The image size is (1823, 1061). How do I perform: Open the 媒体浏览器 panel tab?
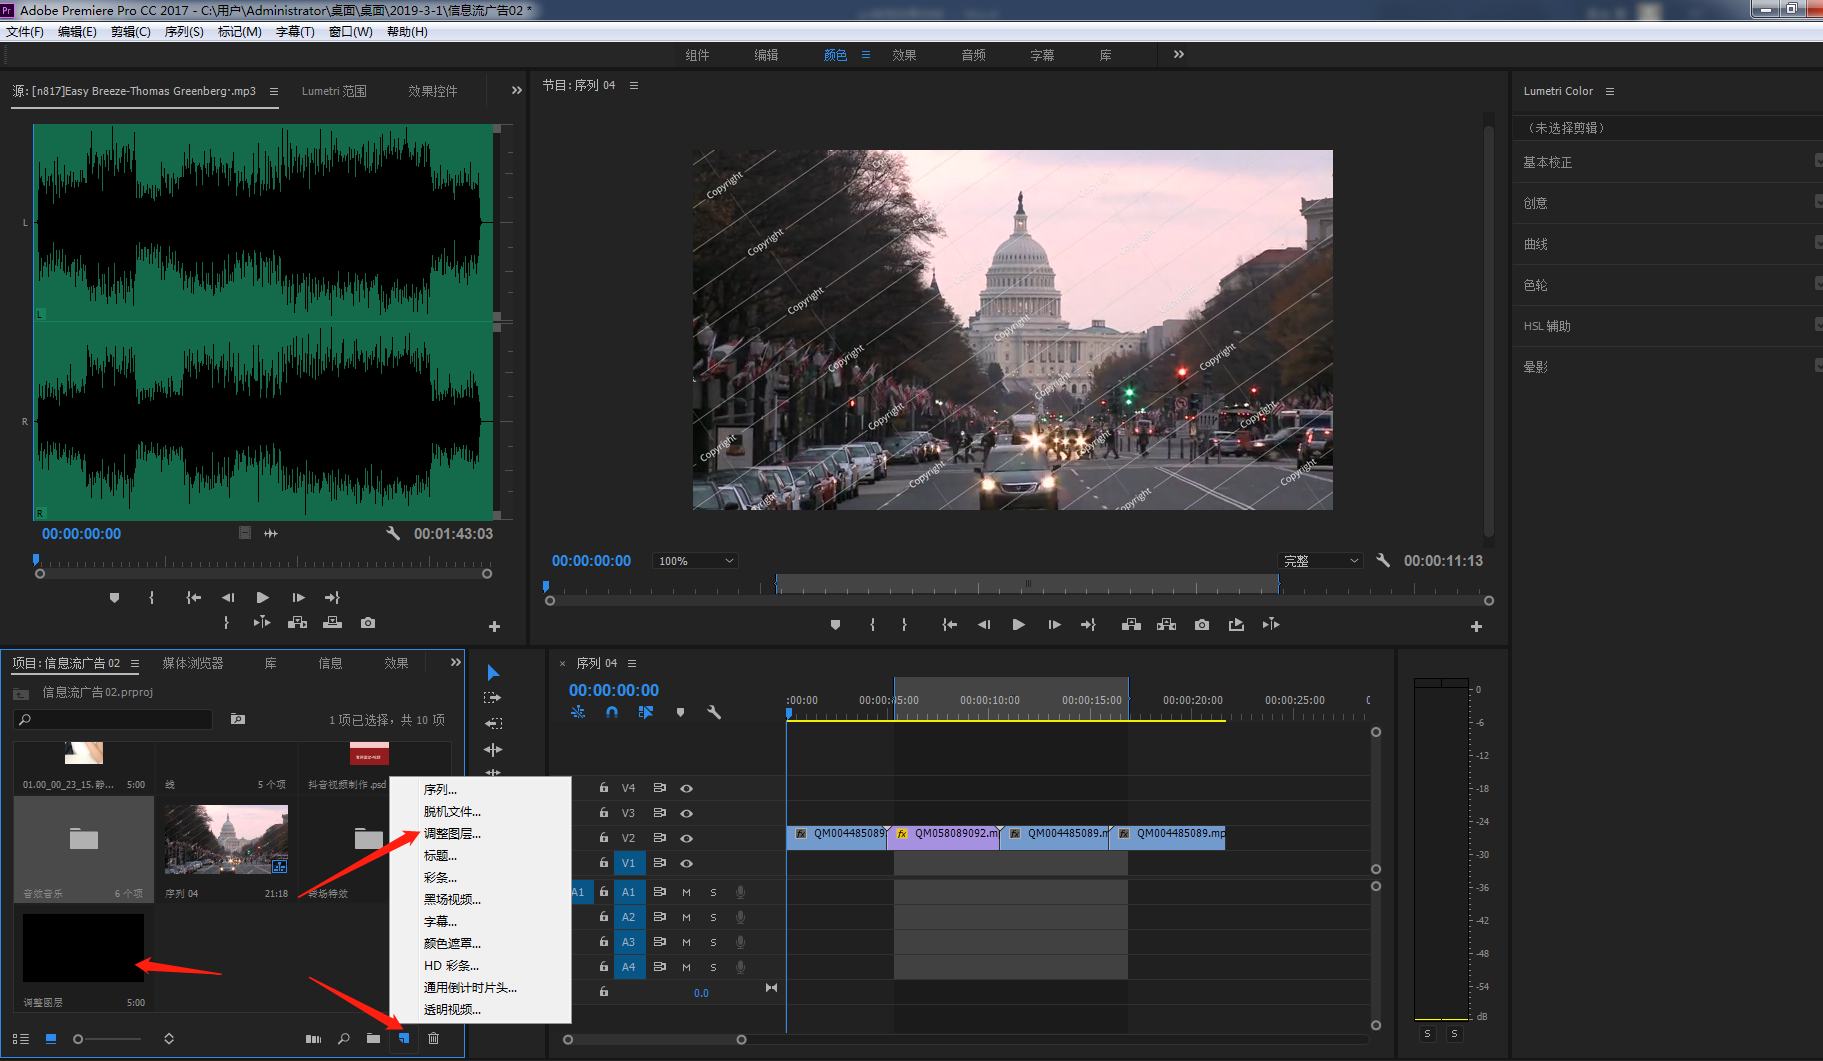193,663
